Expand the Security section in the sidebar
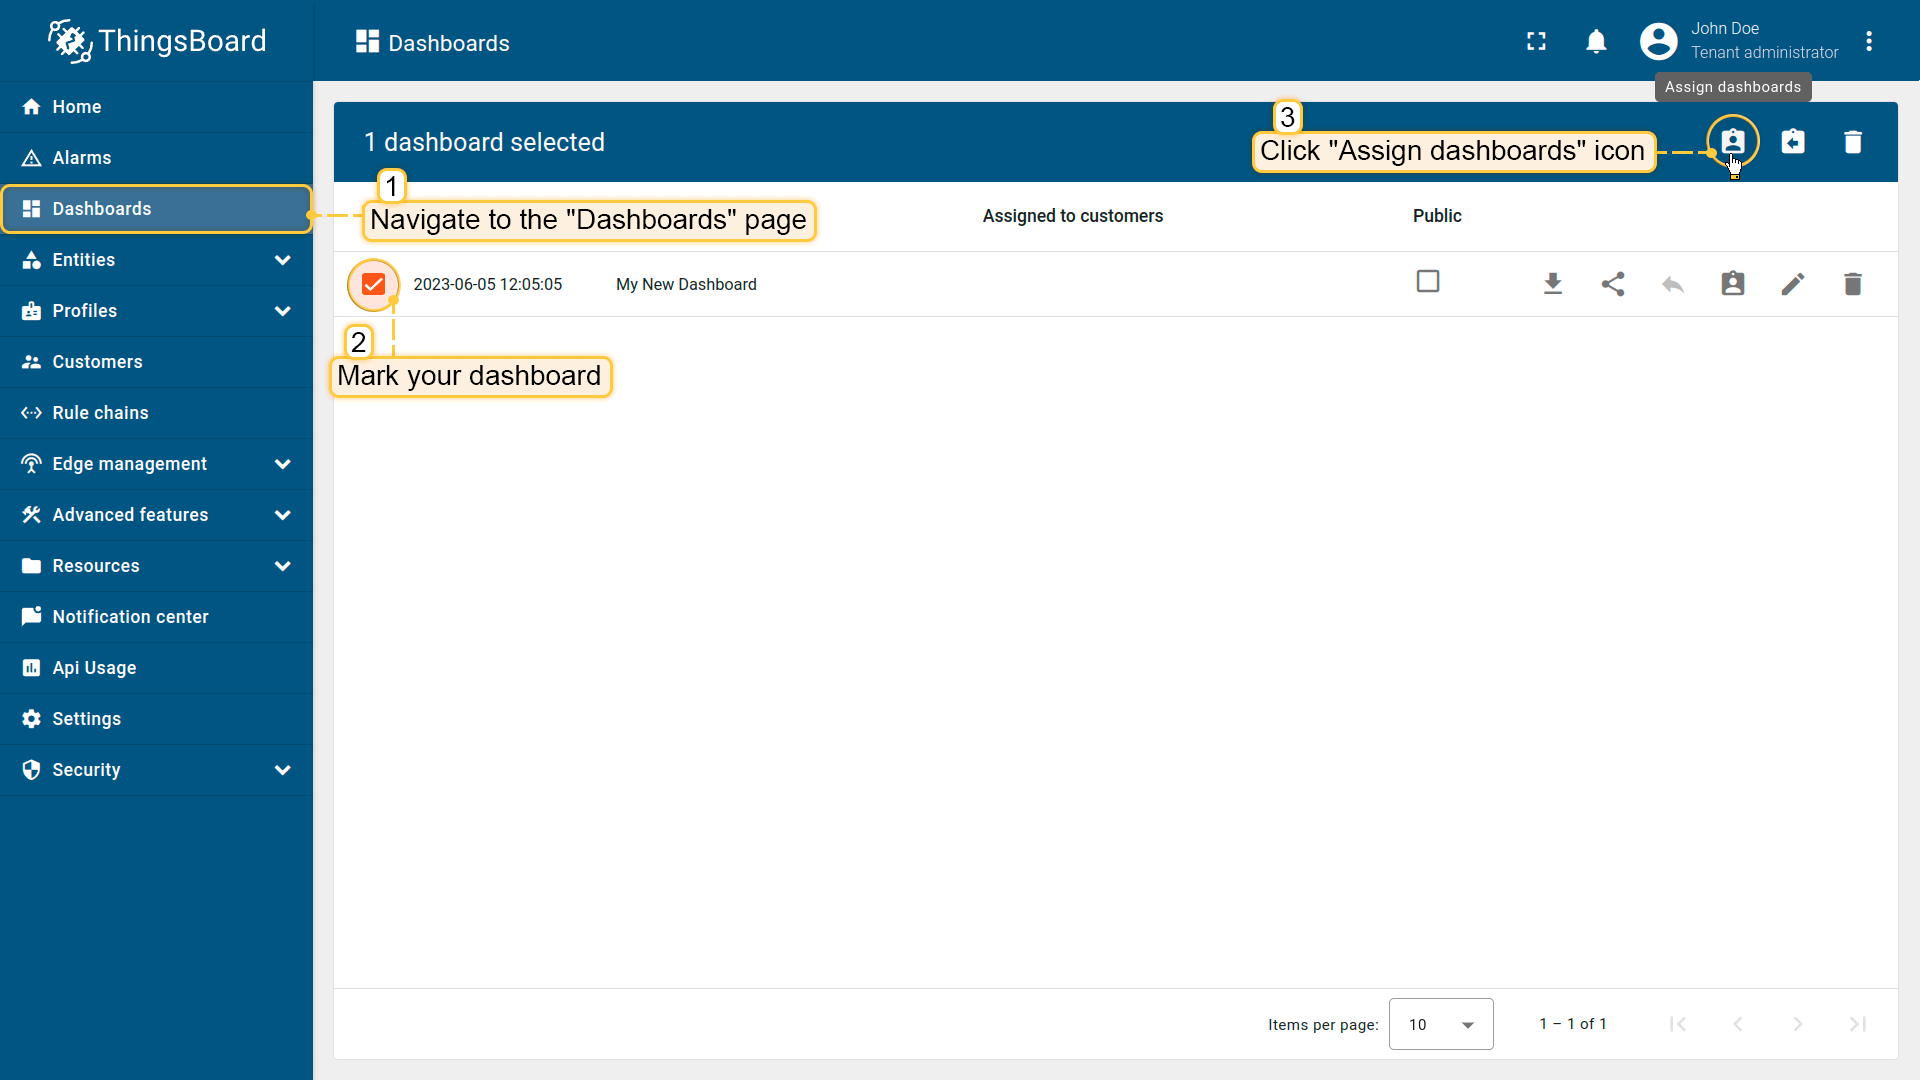Viewport: 1920px width, 1080px height. pos(283,770)
